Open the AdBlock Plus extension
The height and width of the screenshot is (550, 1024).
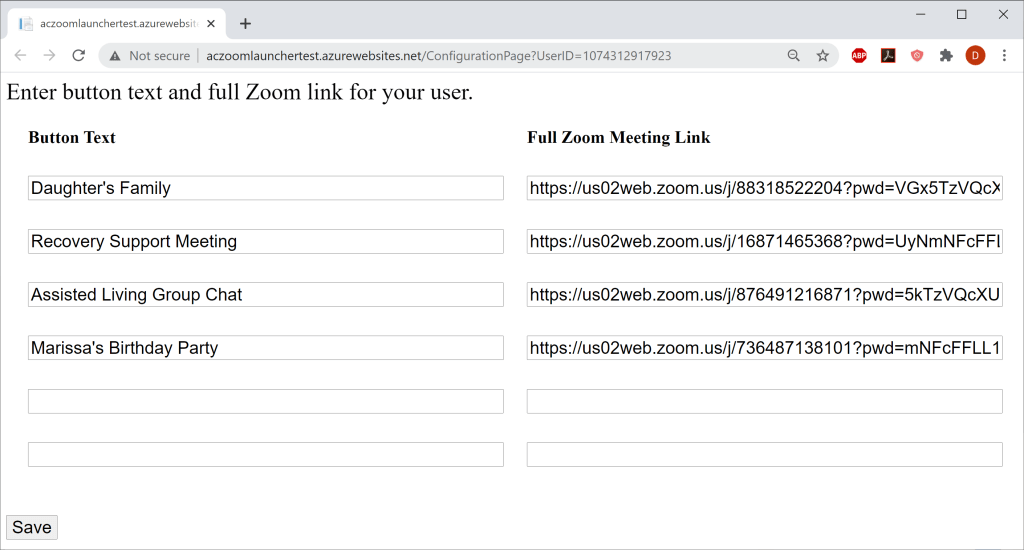pyautogui.click(x=859, y=56)
